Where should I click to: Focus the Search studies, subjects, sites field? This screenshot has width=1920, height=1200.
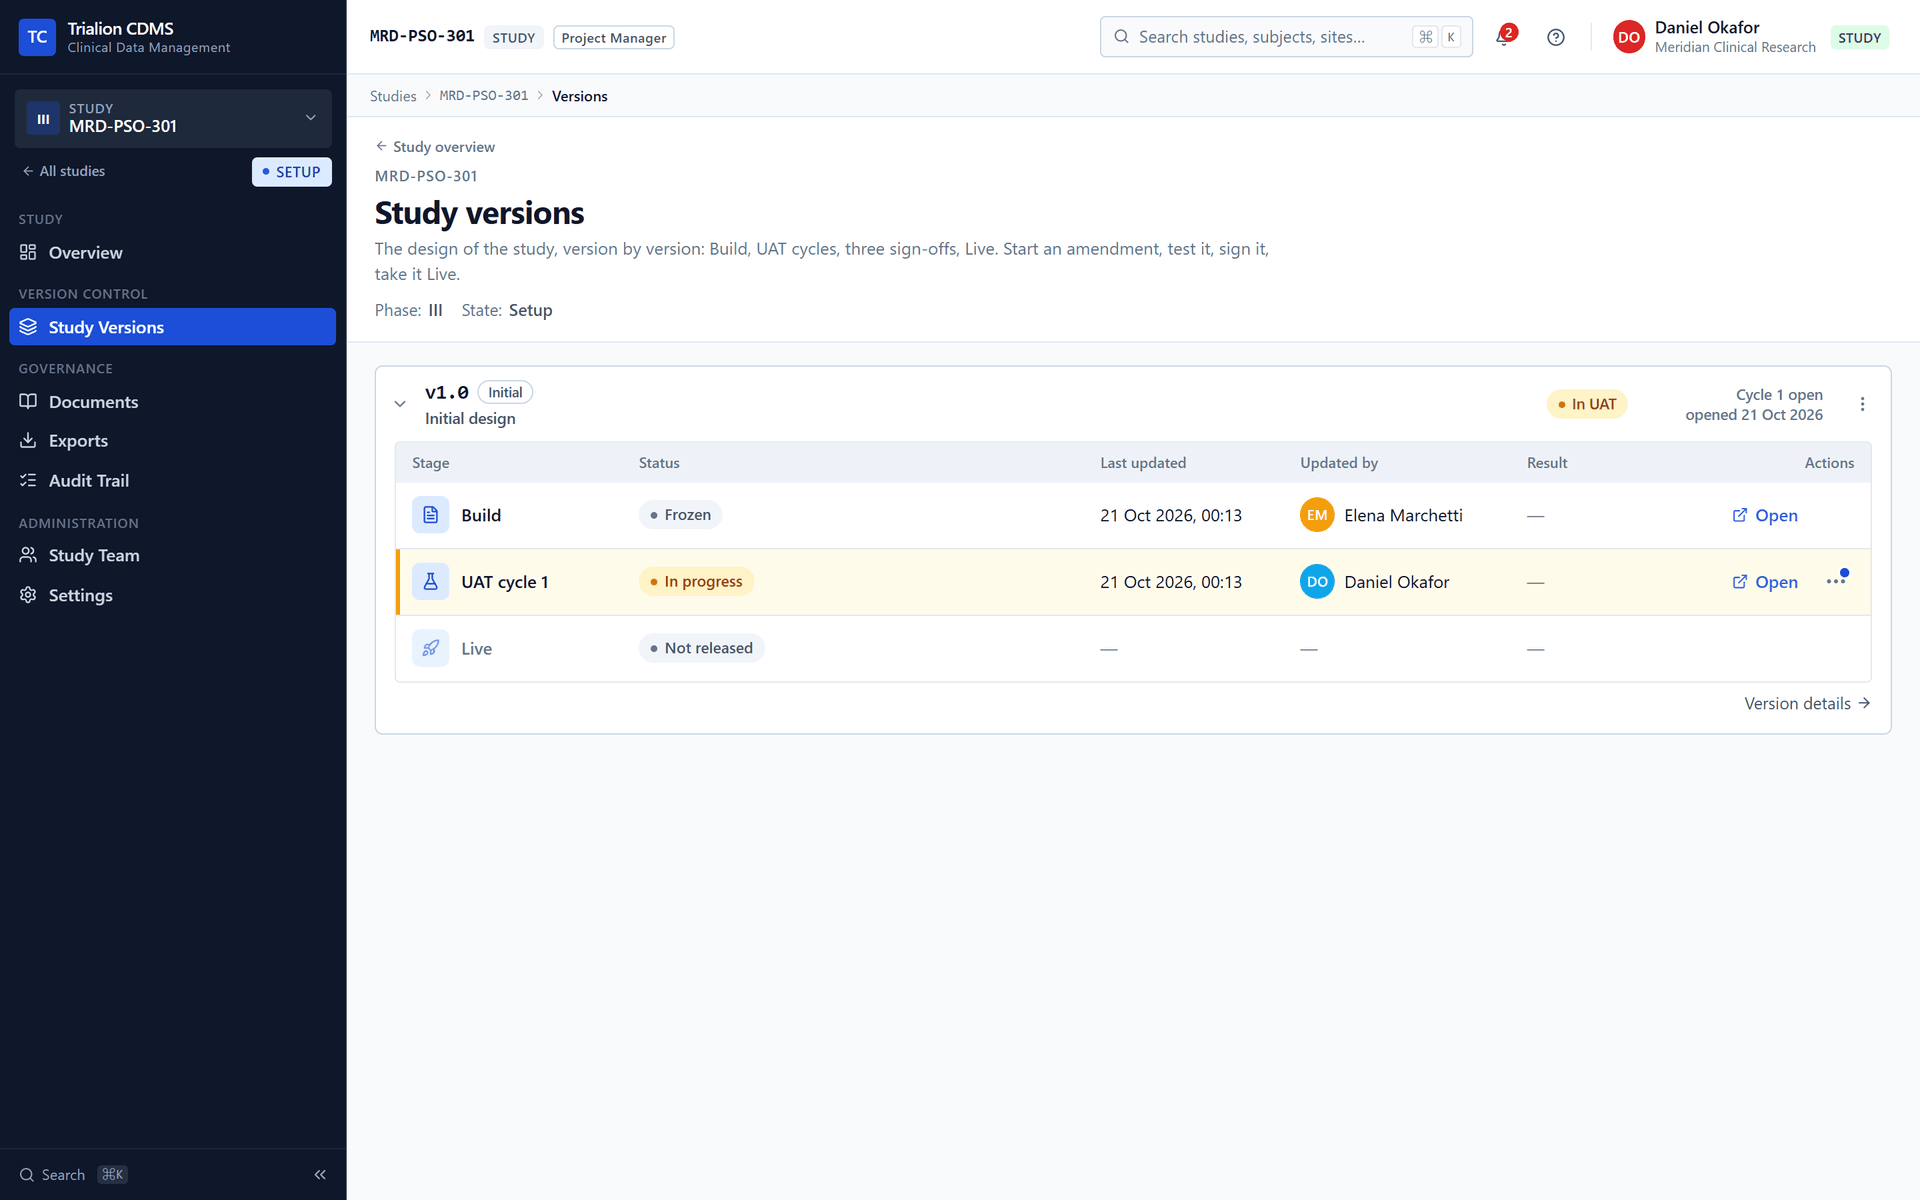(x=1286, y=37)
